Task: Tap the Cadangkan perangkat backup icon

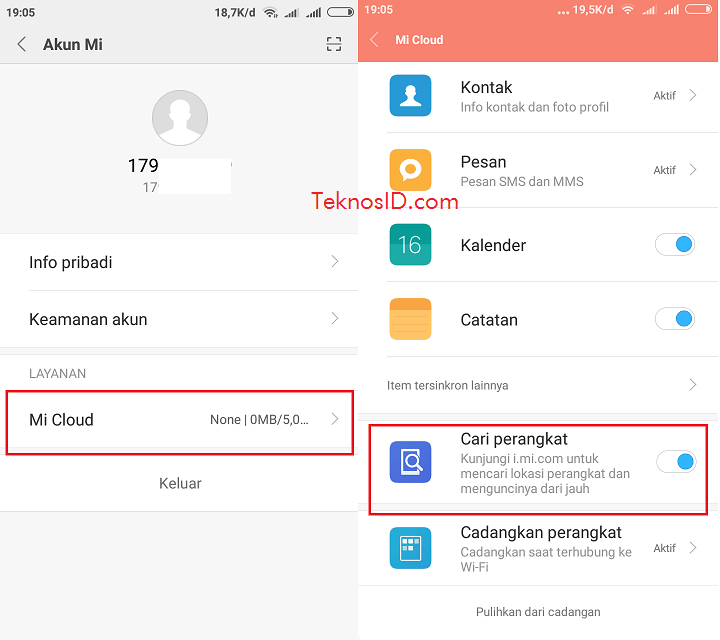Action: [410, 548]
